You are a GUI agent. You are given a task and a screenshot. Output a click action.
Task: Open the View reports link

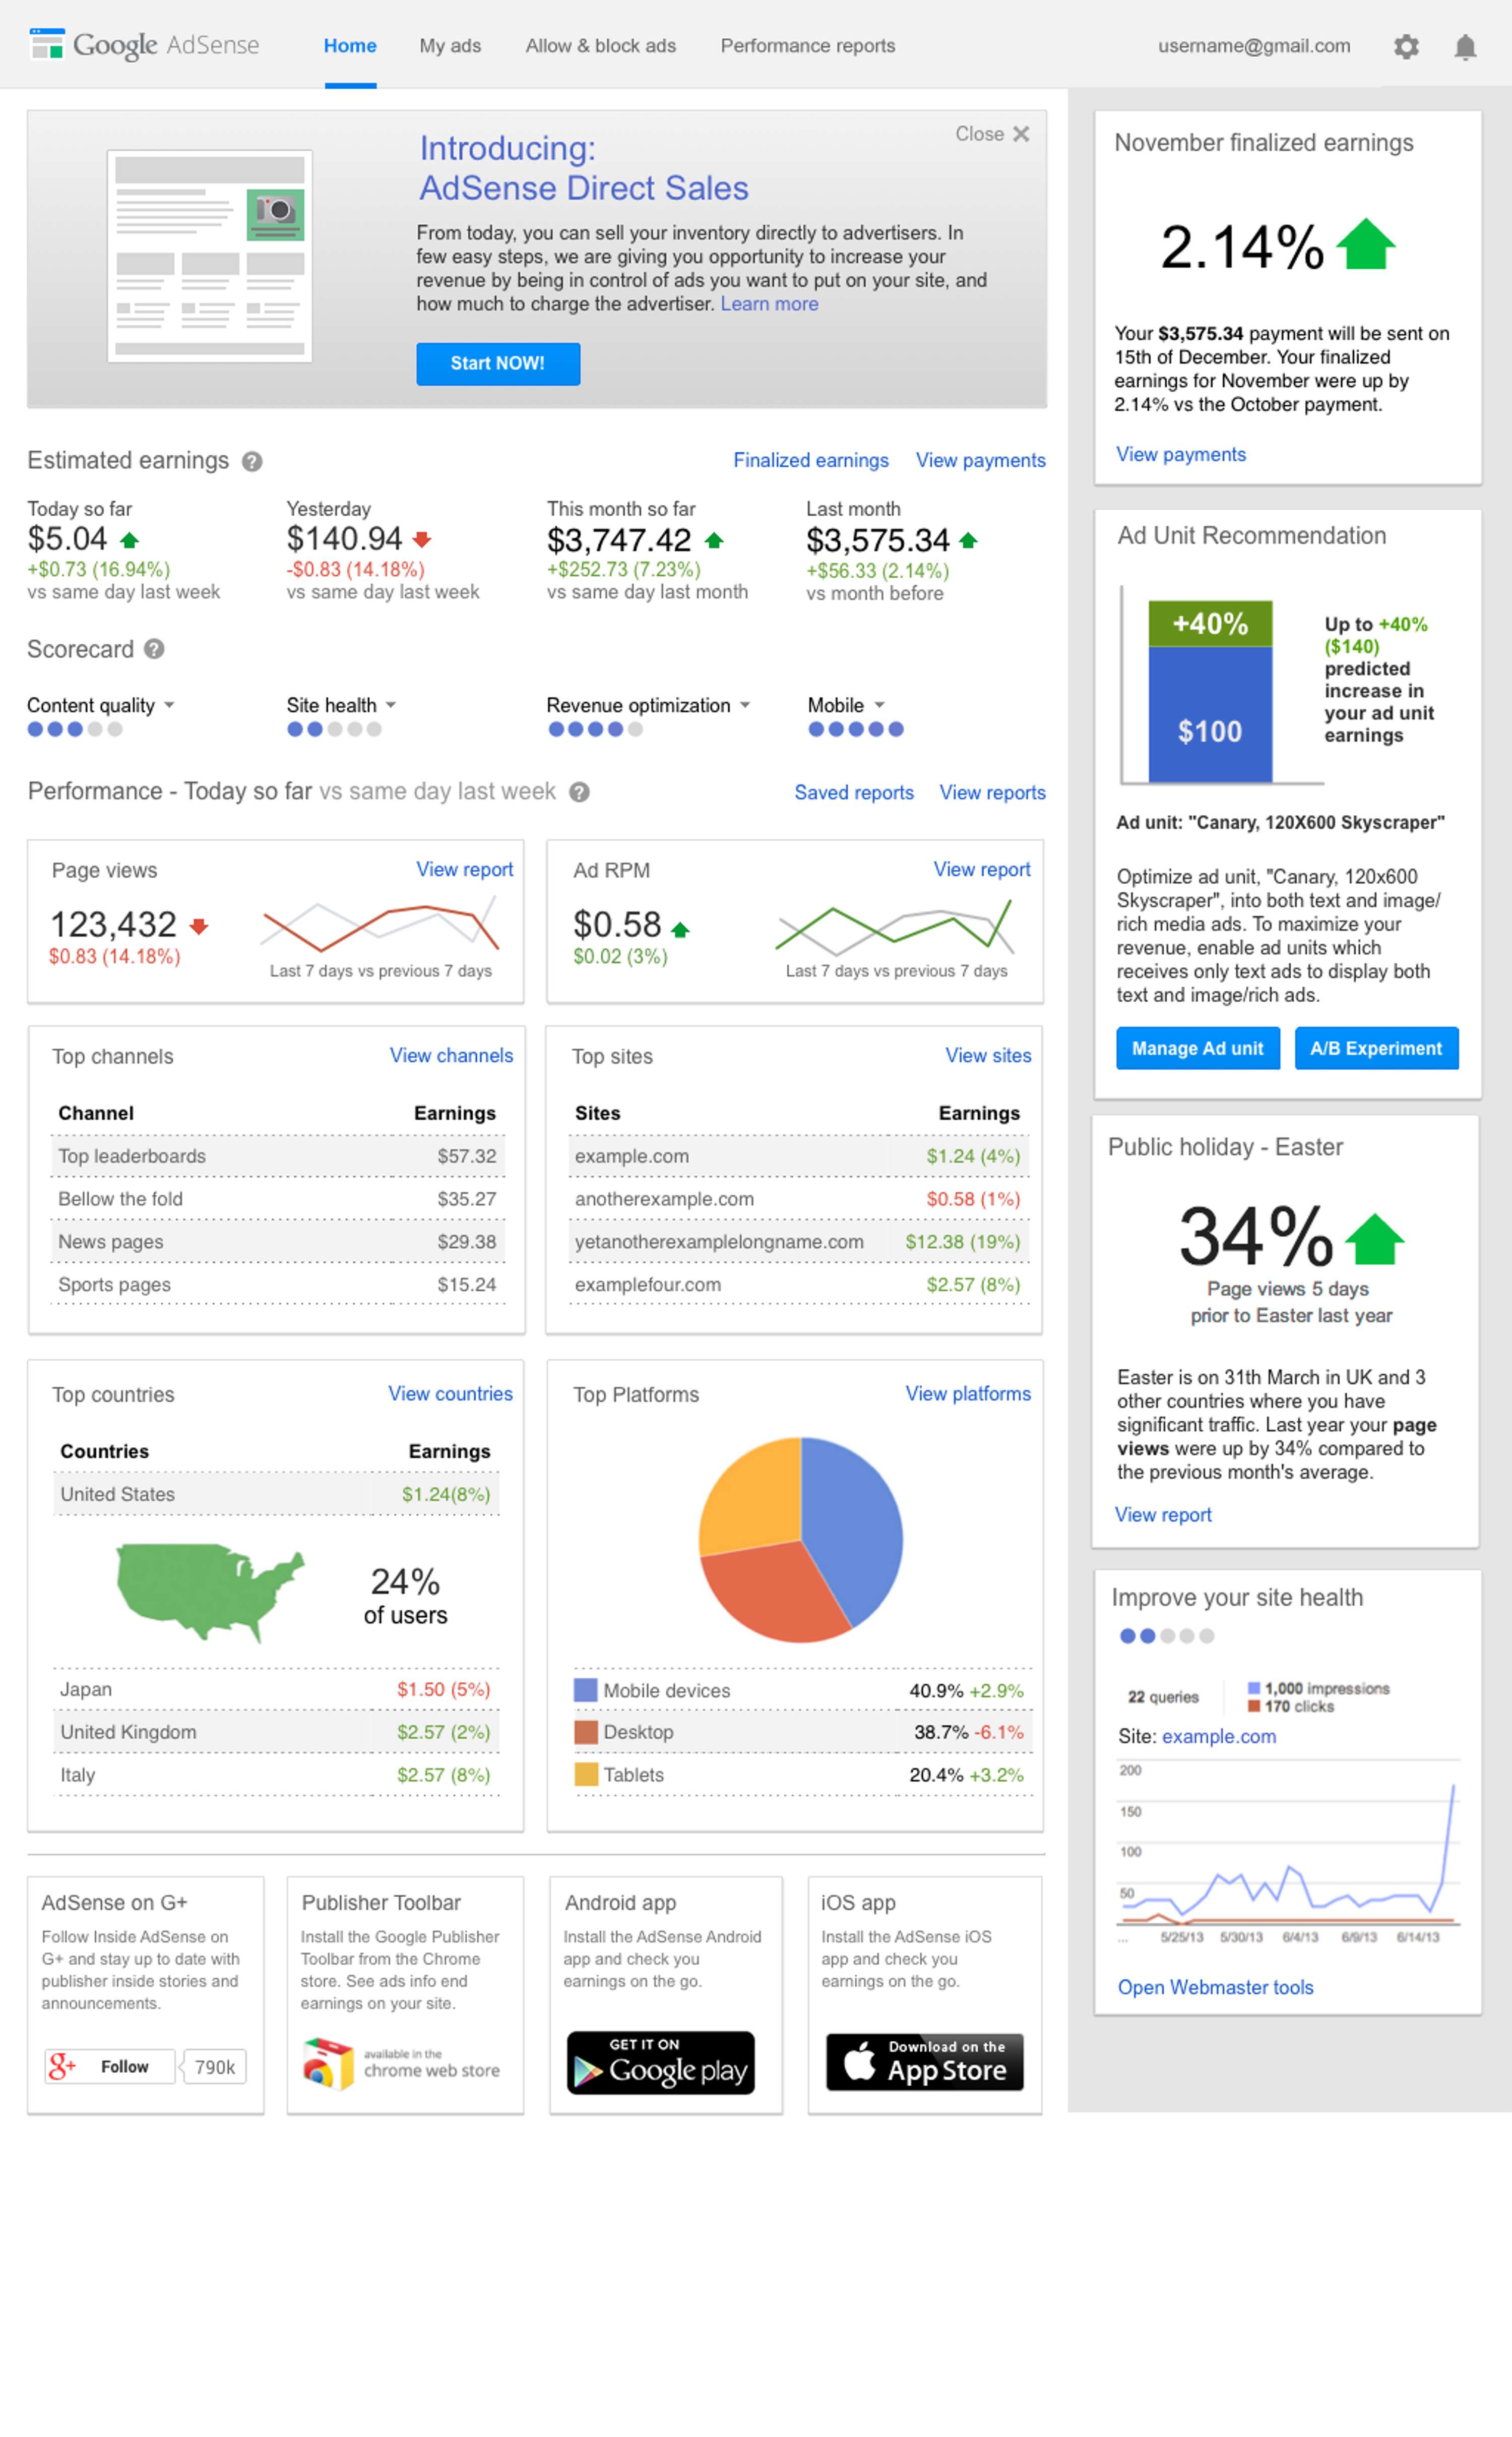992,792
